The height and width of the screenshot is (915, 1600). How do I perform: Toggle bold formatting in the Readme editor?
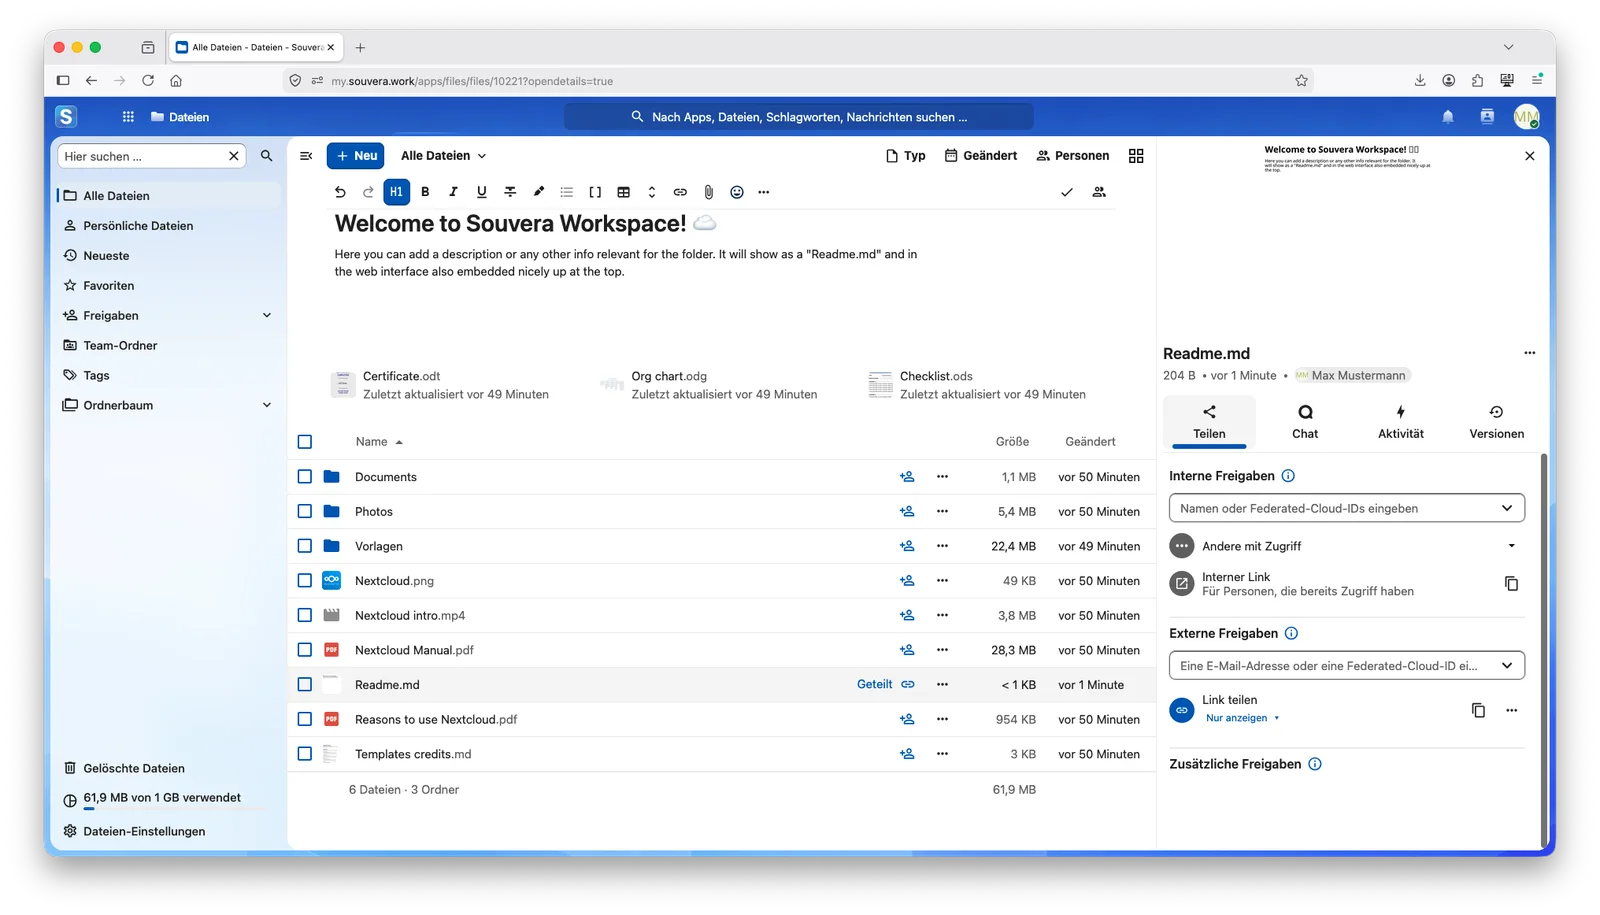425,192
